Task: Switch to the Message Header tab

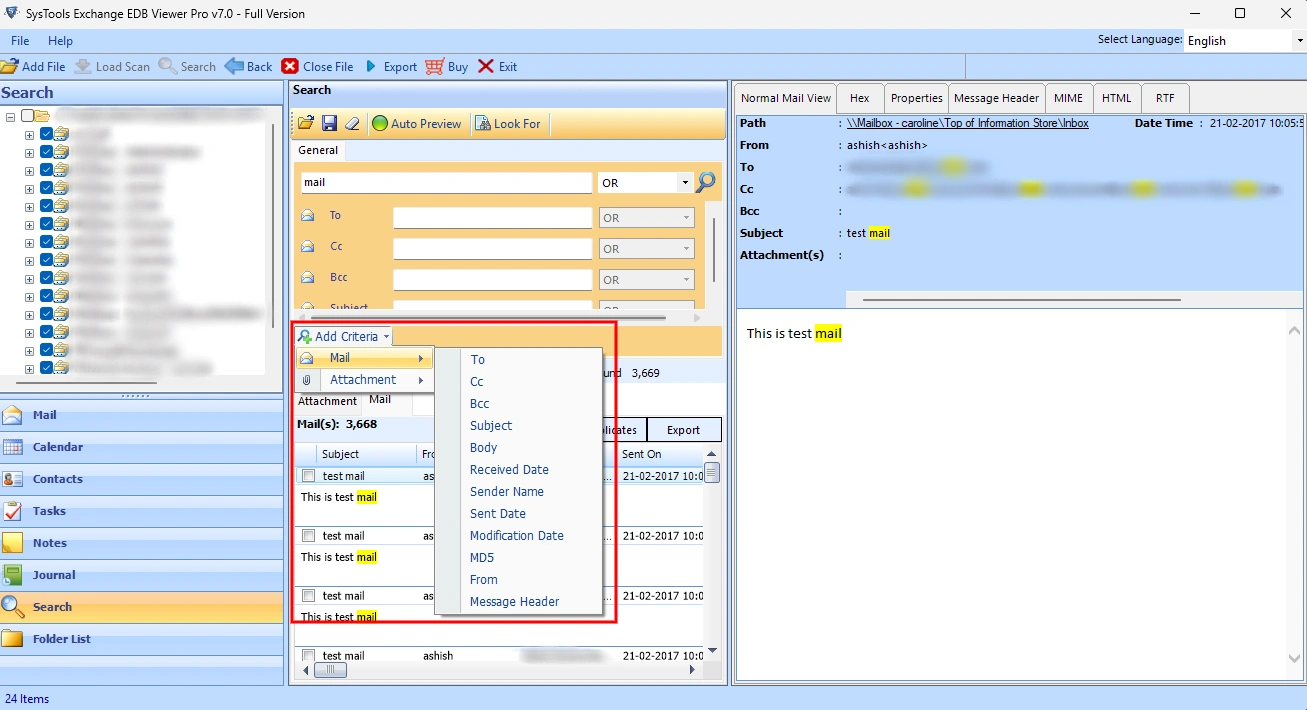Action: [996, 98]
